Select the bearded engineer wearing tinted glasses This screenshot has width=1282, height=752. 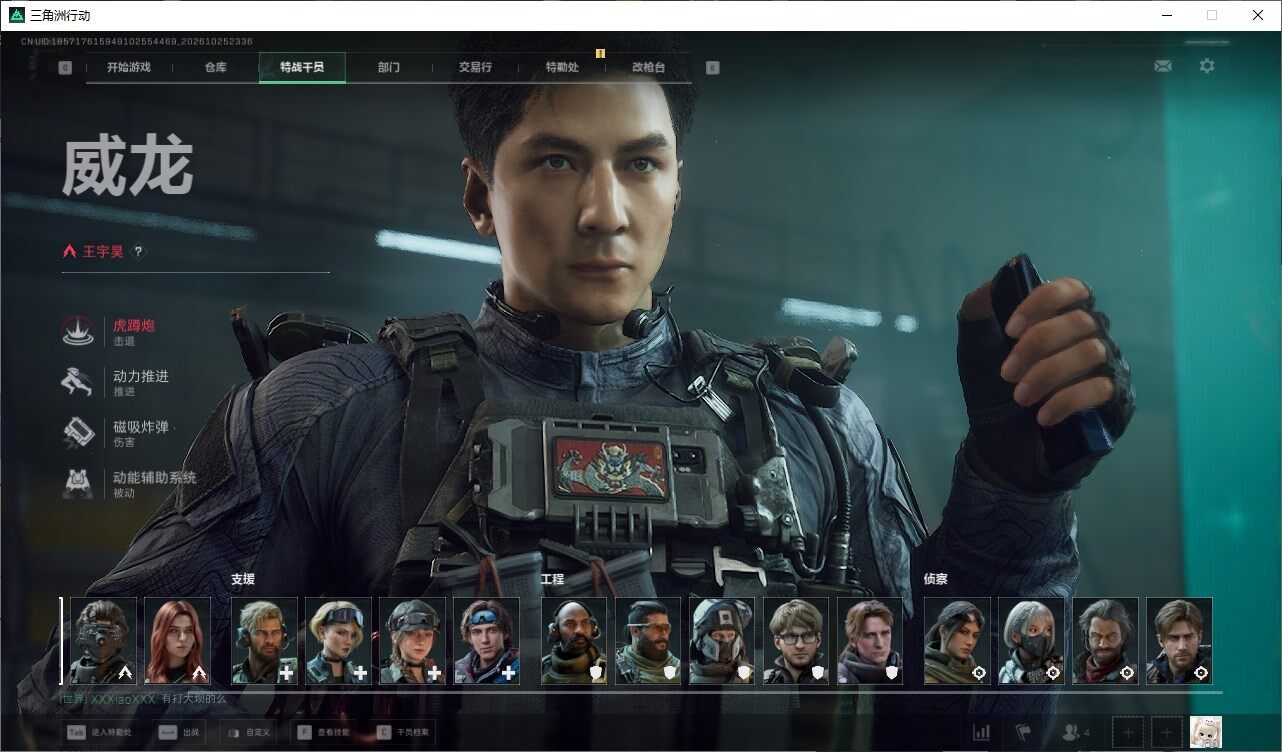click(648, 641)
